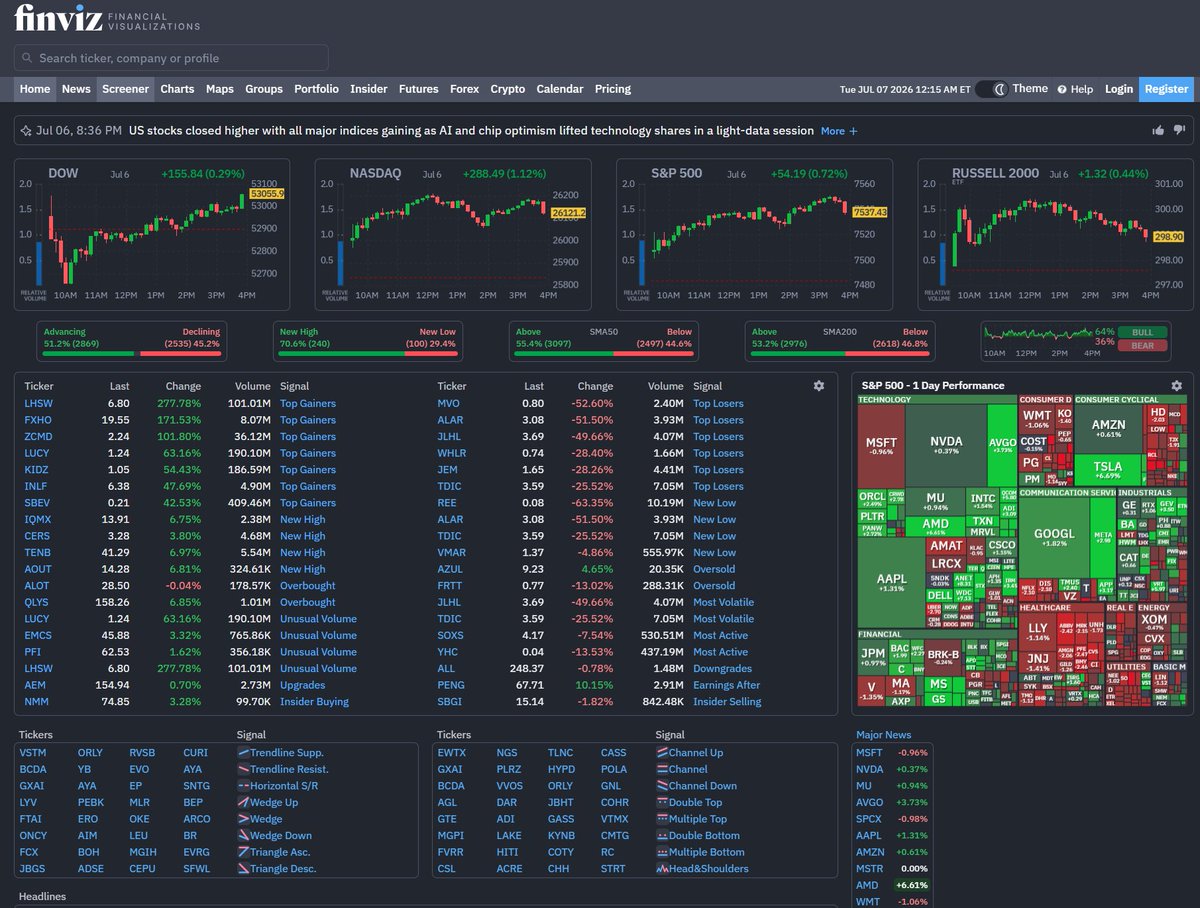Screen dimensions: 1200x908
Task: Click the AAPL tile in the heatmap
Action: point(891,582)
